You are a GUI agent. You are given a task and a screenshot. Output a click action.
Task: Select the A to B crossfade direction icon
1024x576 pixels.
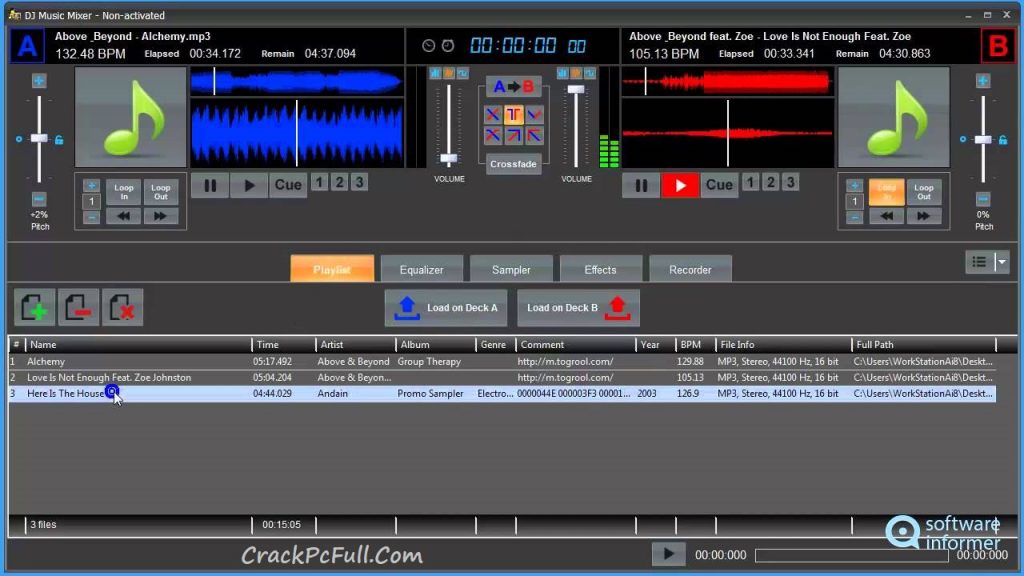pyautogui.click(x=513, y=87)
